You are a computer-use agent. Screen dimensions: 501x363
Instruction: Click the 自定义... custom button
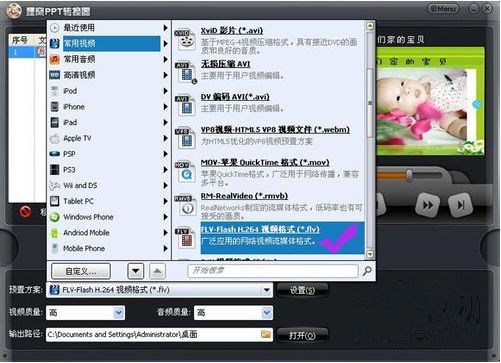(x=81, y=271)
